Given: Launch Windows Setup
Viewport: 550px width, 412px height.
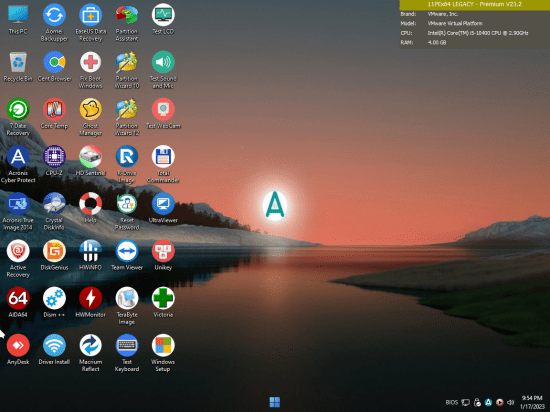Looking at the screenshot, I should click(x=163, y=353).
